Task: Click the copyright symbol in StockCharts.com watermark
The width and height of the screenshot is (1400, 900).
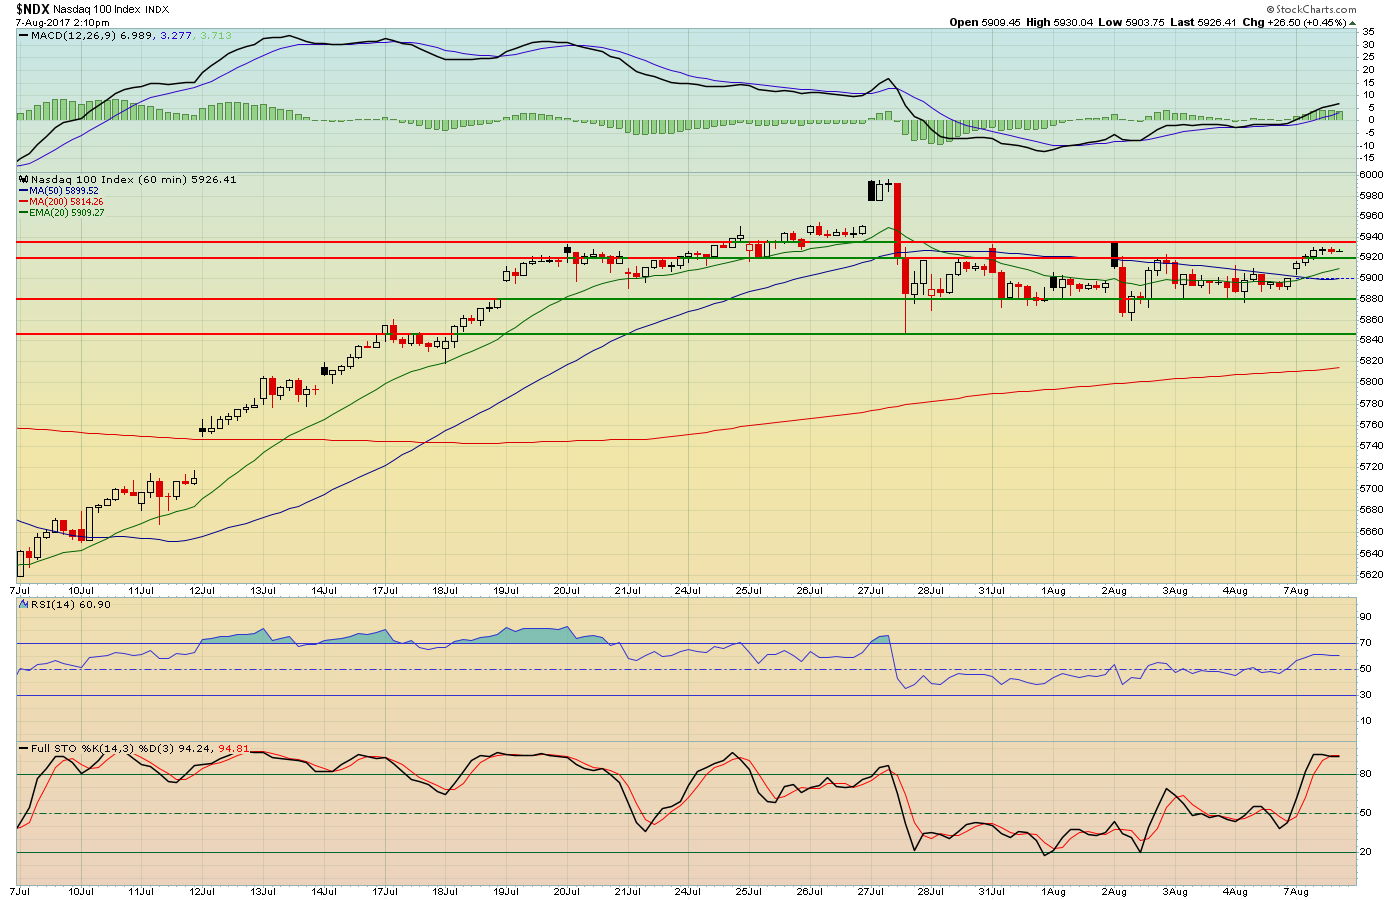Action: click(1270, 10)
